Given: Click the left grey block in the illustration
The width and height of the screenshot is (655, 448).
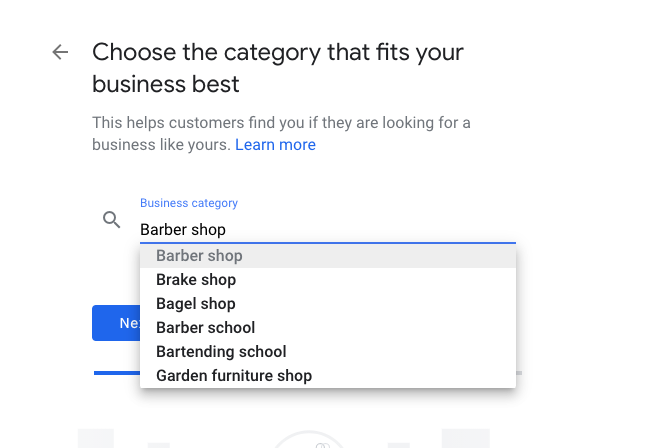Looking at the screenshot, I should [96, 438].
